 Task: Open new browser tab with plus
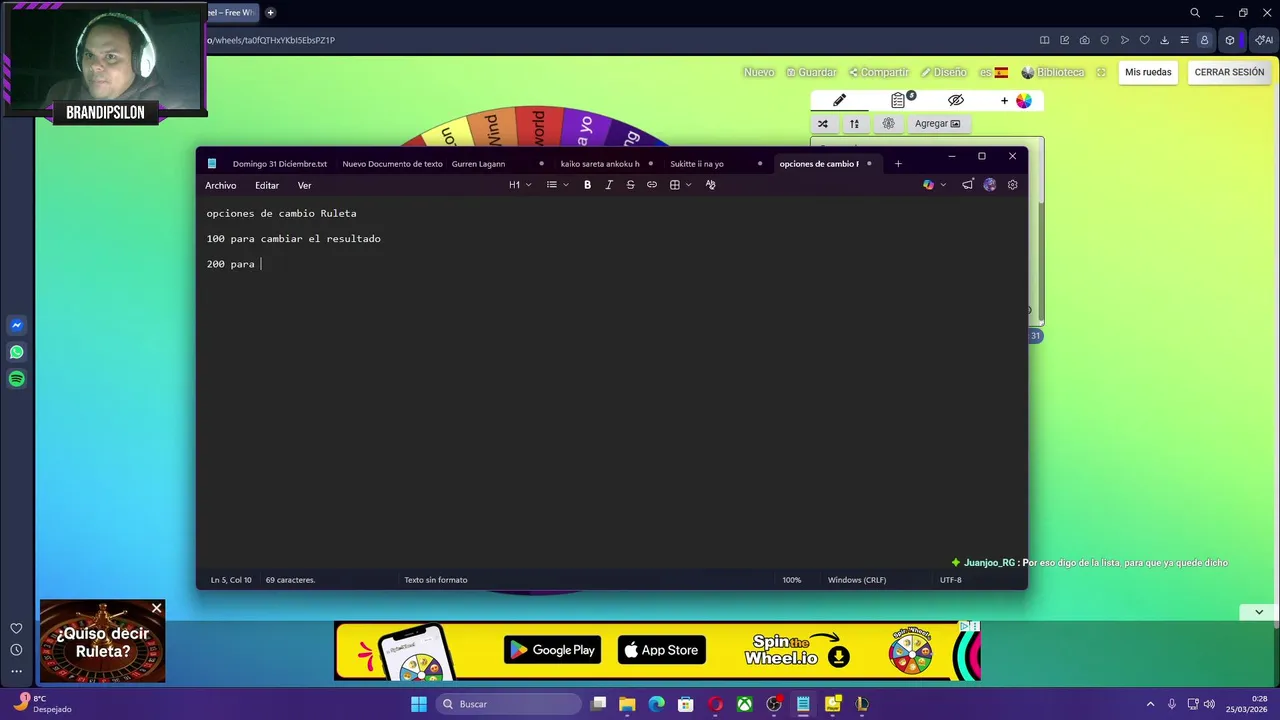pos(270,13)
